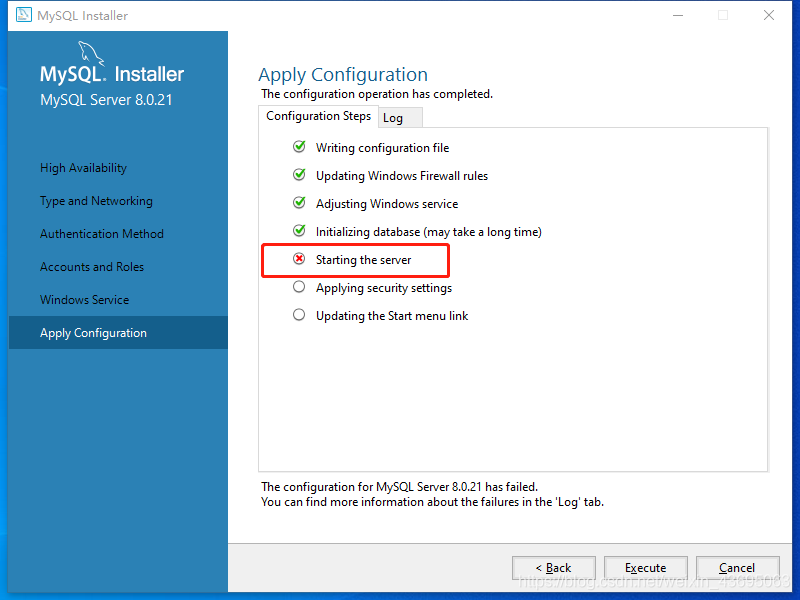
Task: Click green check beside Writing configuration file
Action: tap(299, 147)
